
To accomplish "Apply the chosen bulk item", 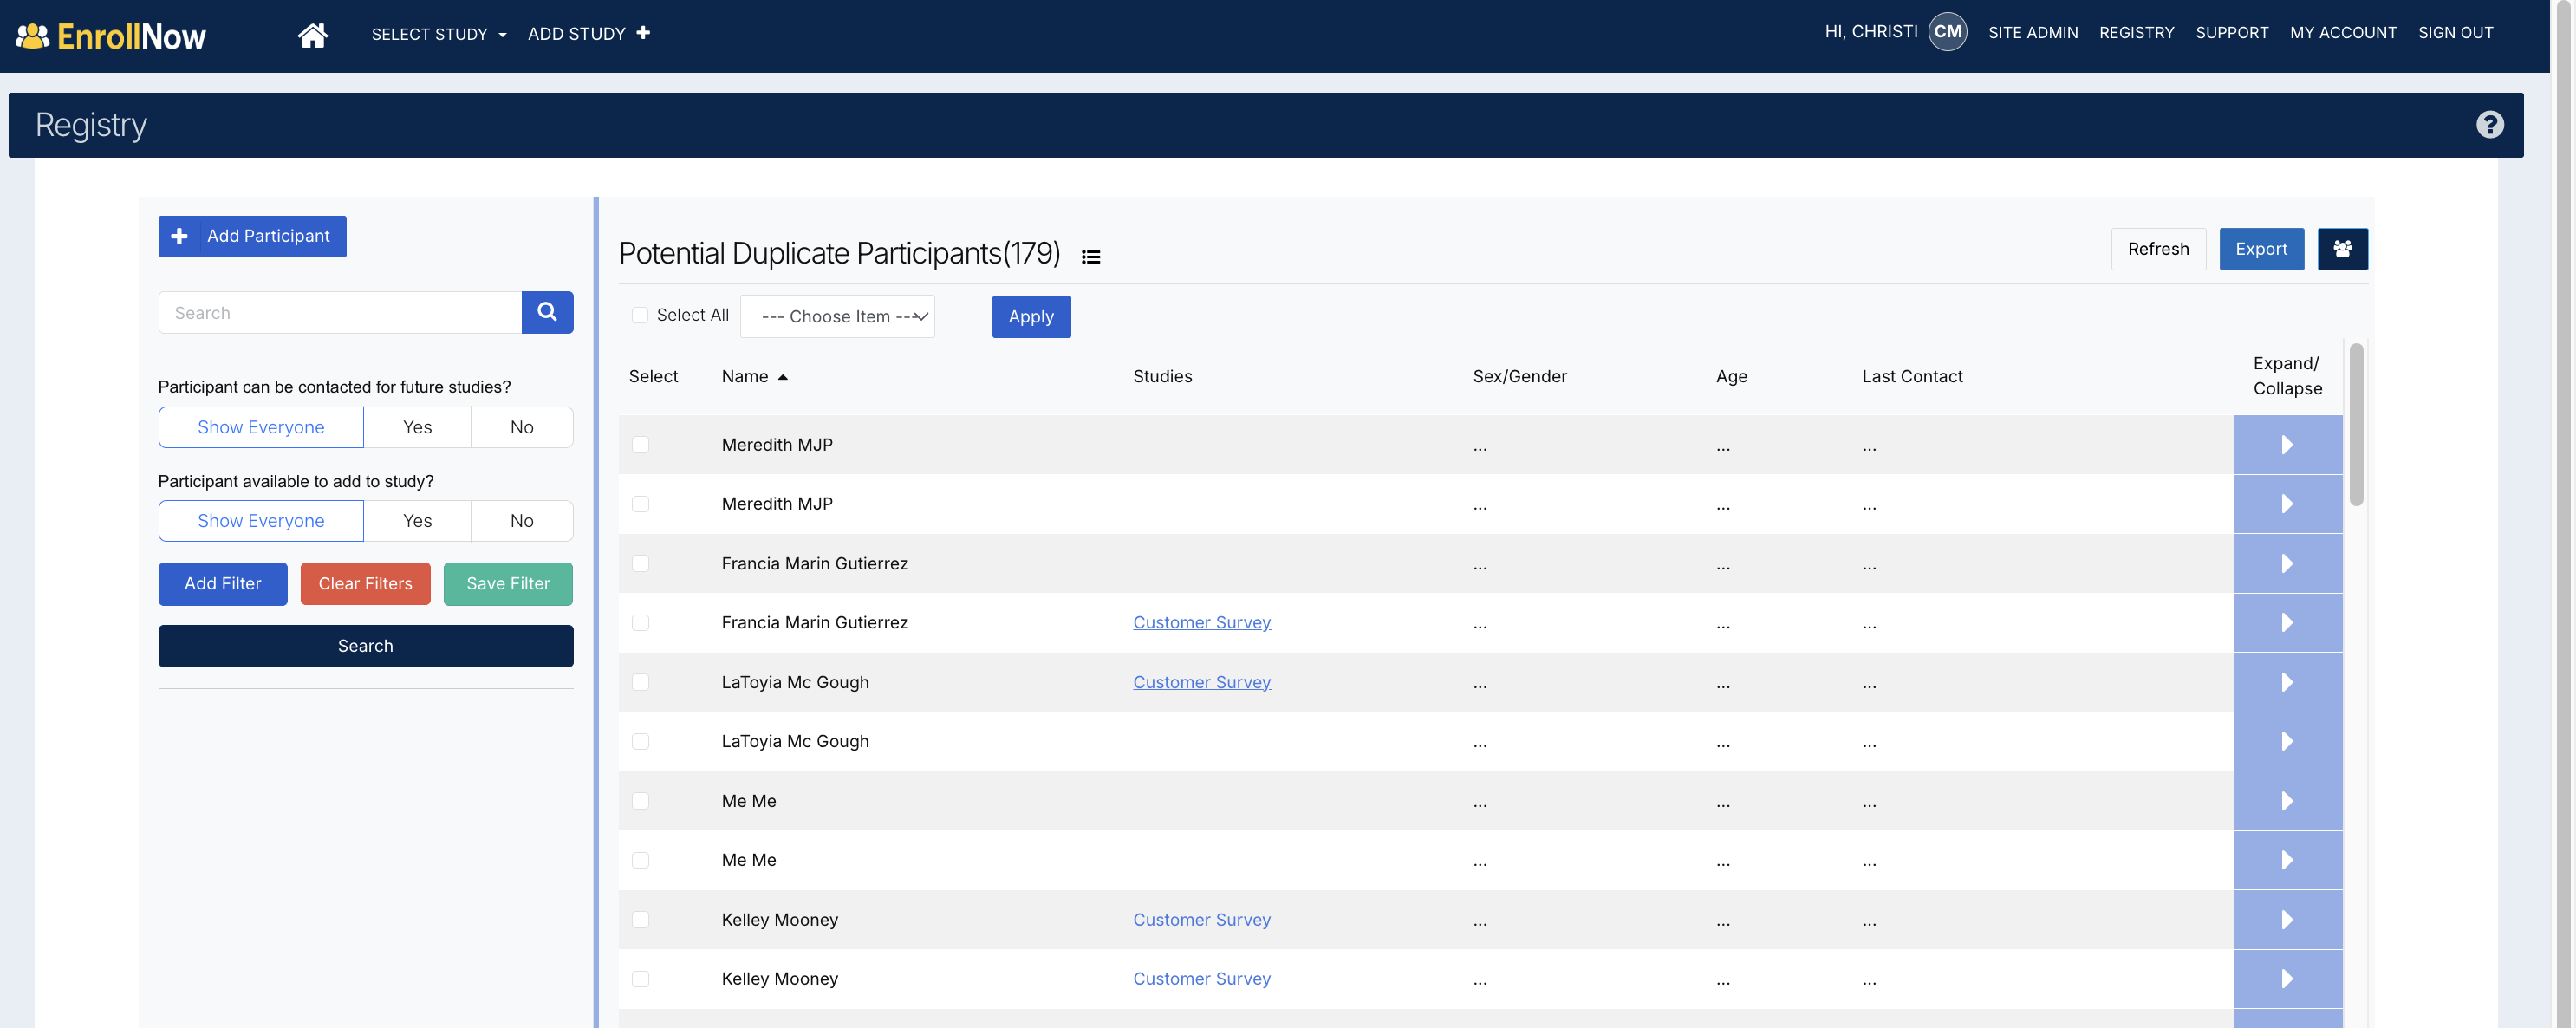I will coord(1031,317).
